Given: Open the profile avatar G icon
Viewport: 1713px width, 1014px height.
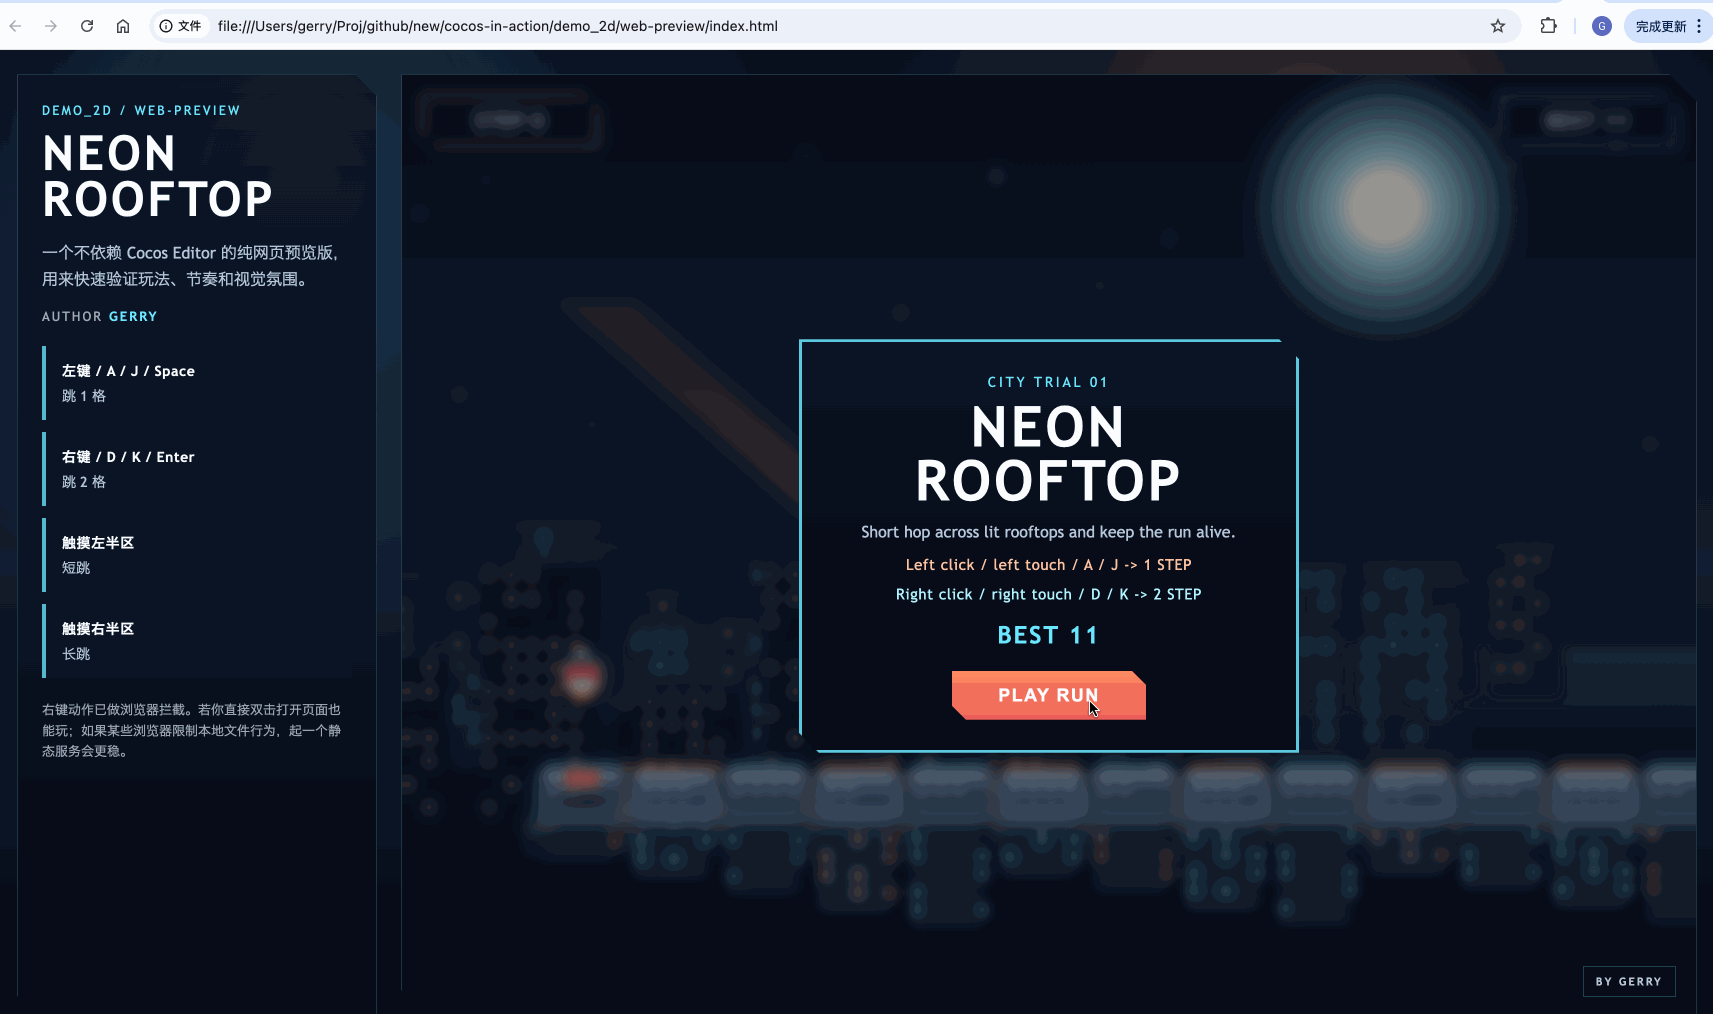Looking at the screenshot, I should tap(1601, 26).
